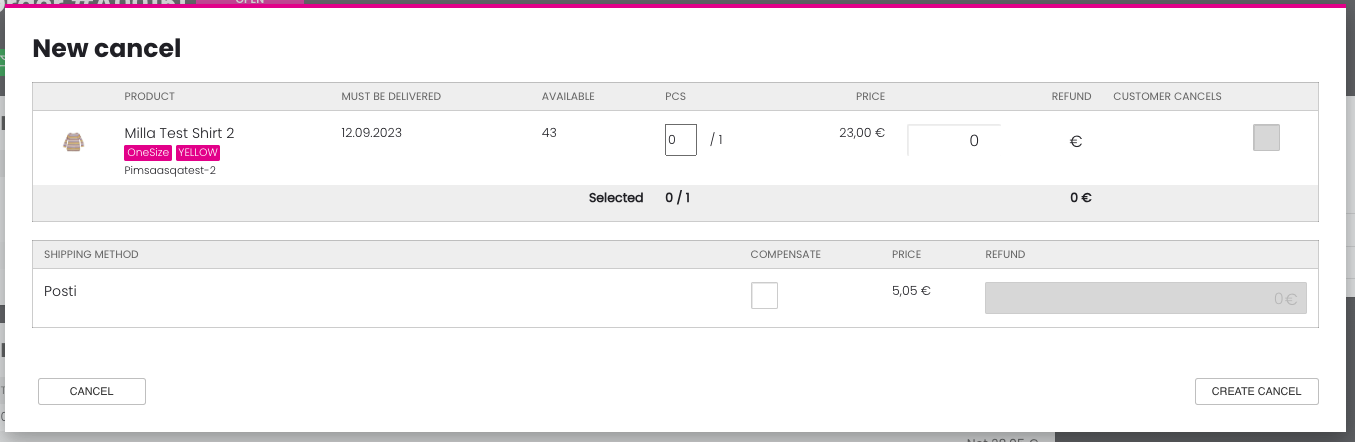Screen dimensions: 1355x442
Task: Click the YELLOW color tag
Action: [x=198, y=153]
